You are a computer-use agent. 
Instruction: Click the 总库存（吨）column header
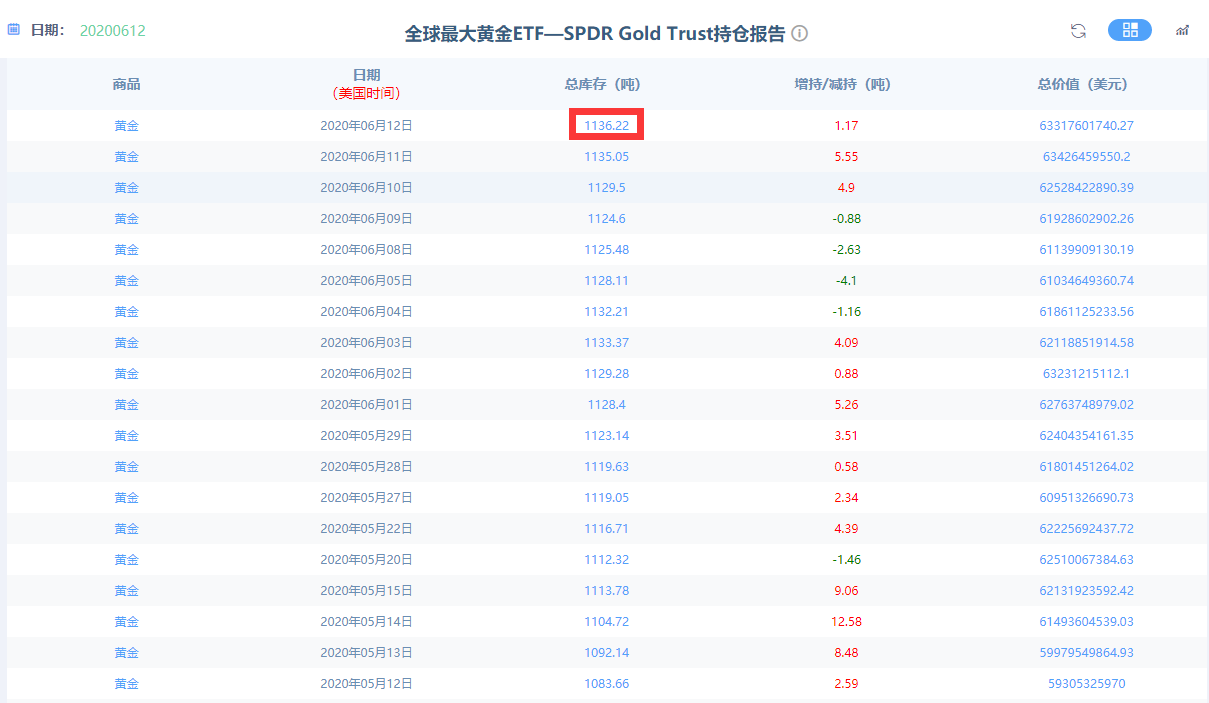(607, 85)
